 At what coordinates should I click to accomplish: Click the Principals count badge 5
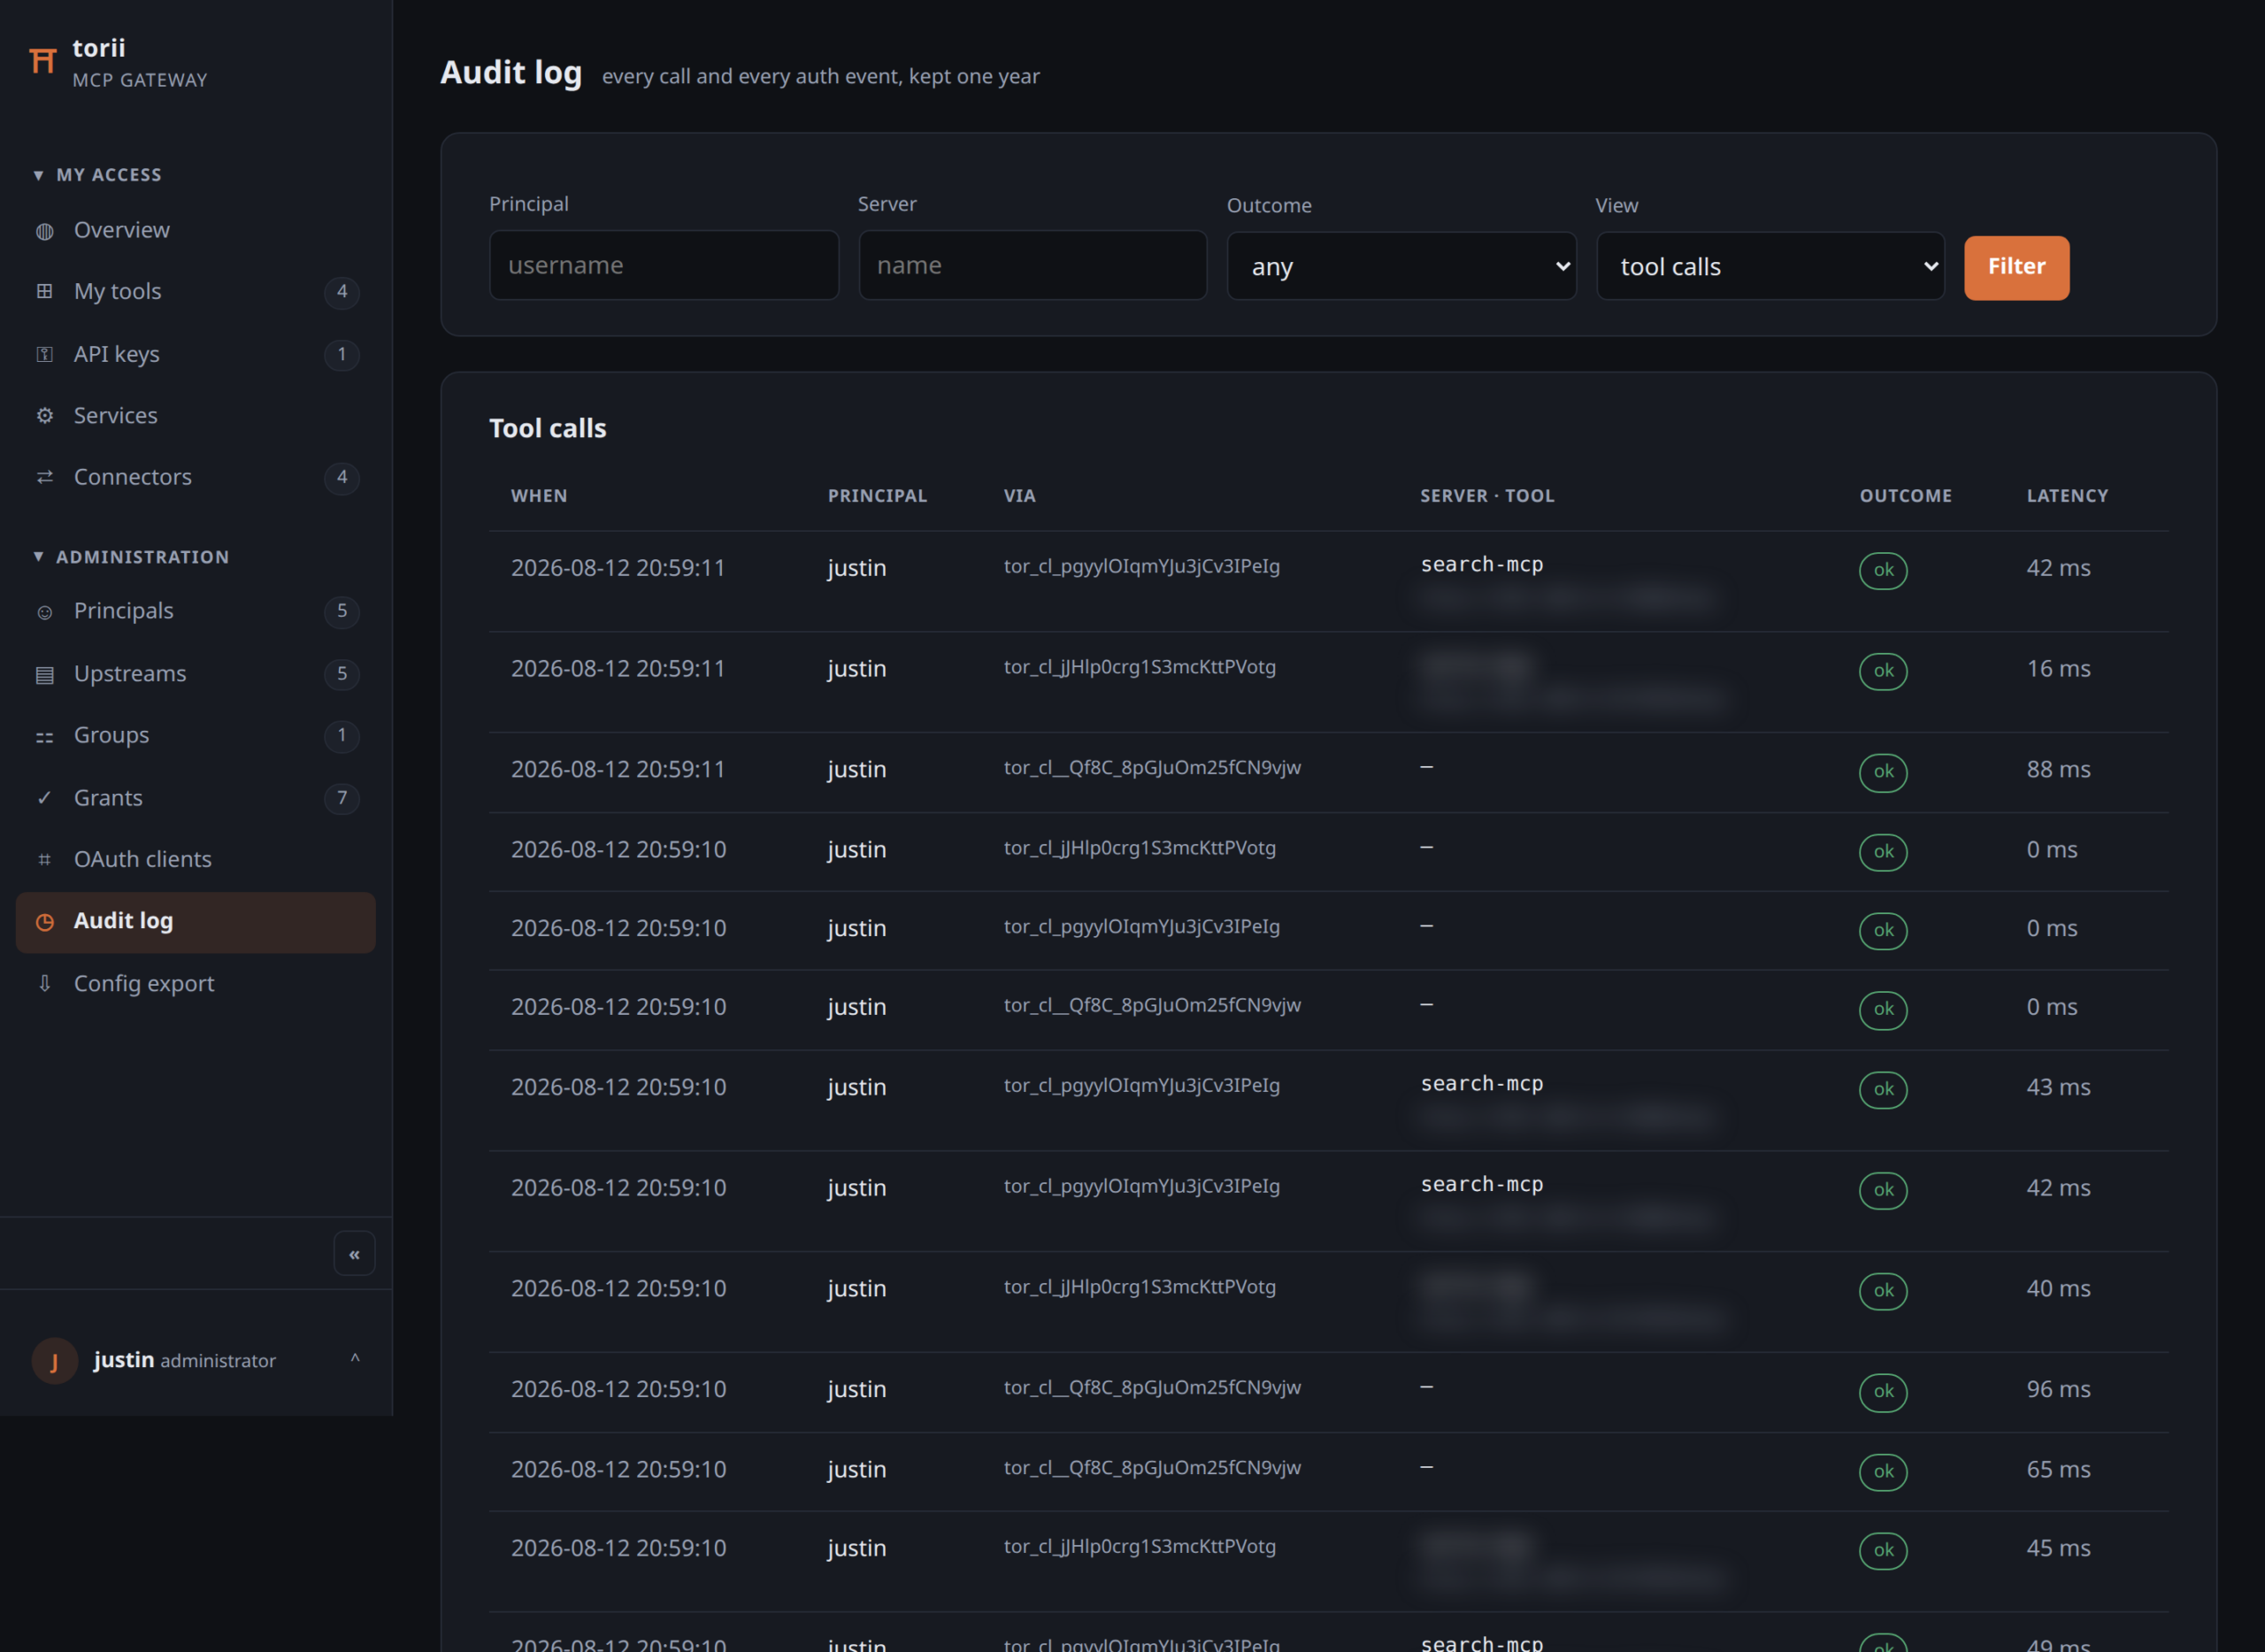point(342,611)
